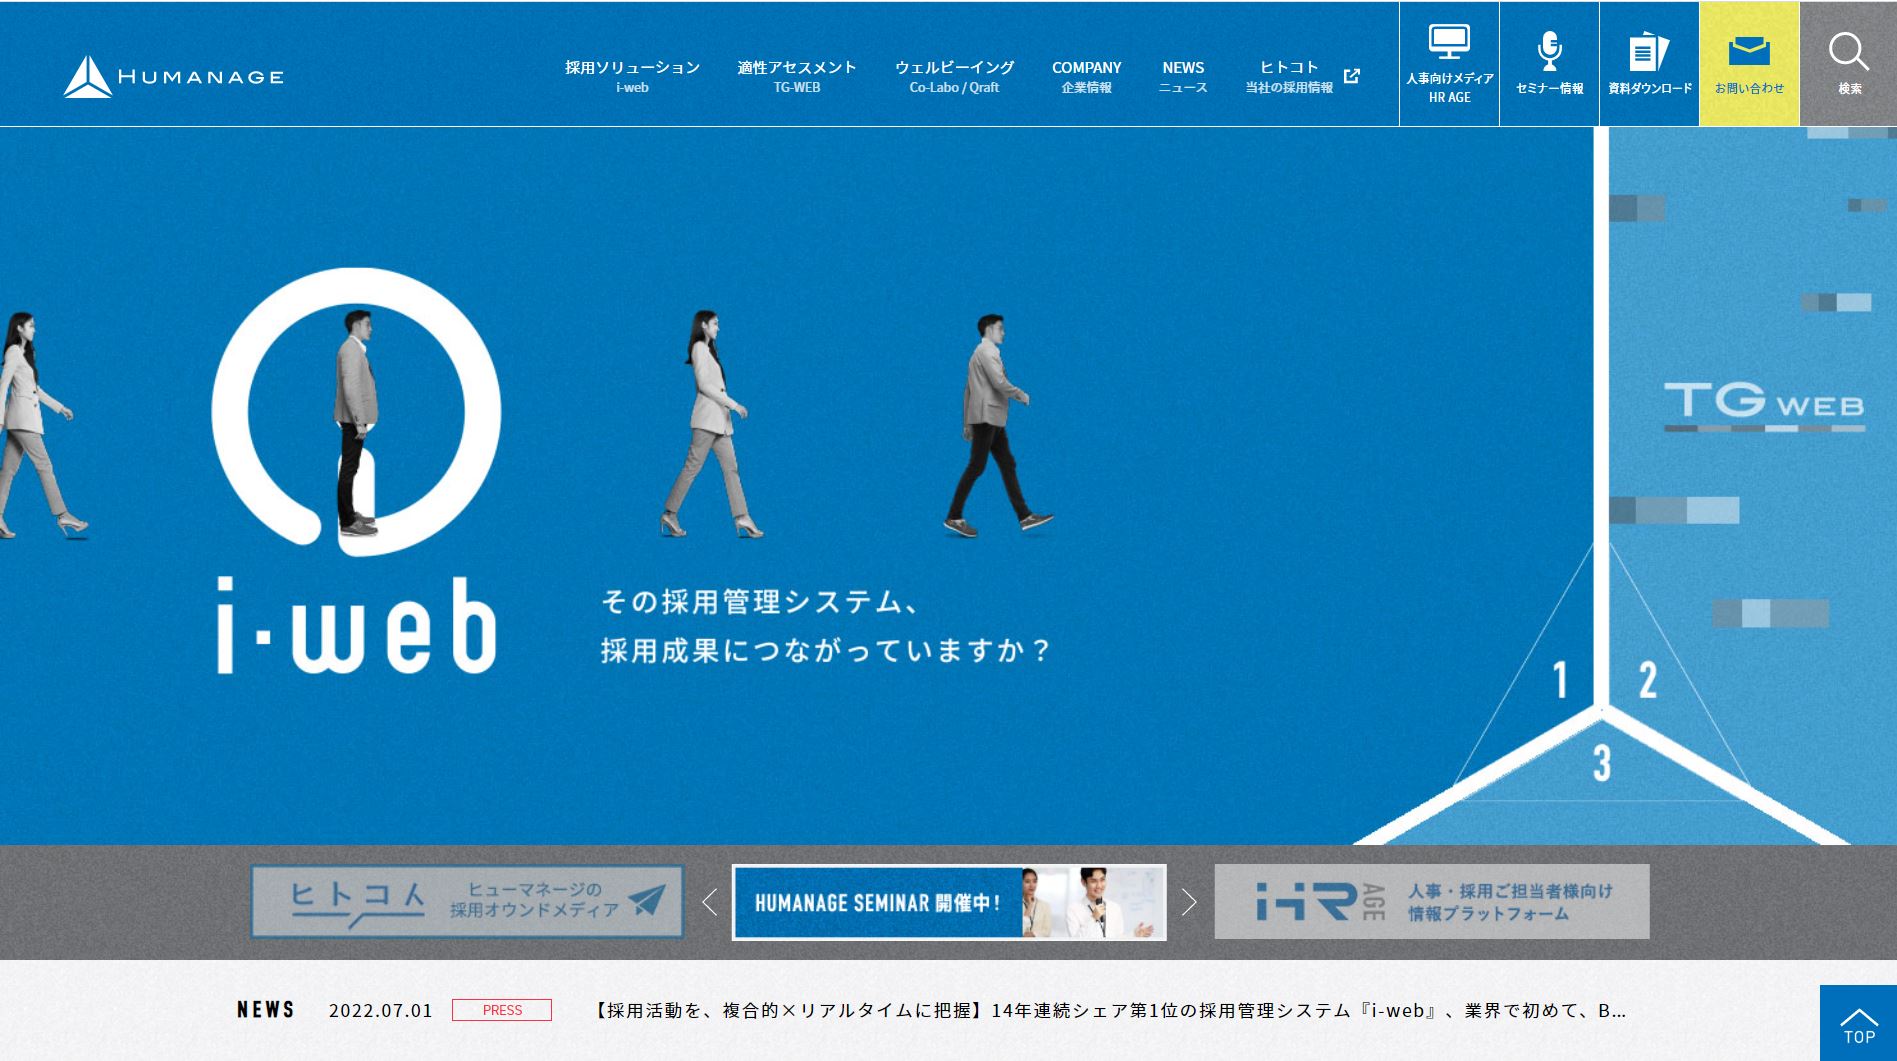The width and height of the screenshot is (1897, 1061).
Task: Click hero text その採用管理システム、
Action: click(x=759, y=602)
